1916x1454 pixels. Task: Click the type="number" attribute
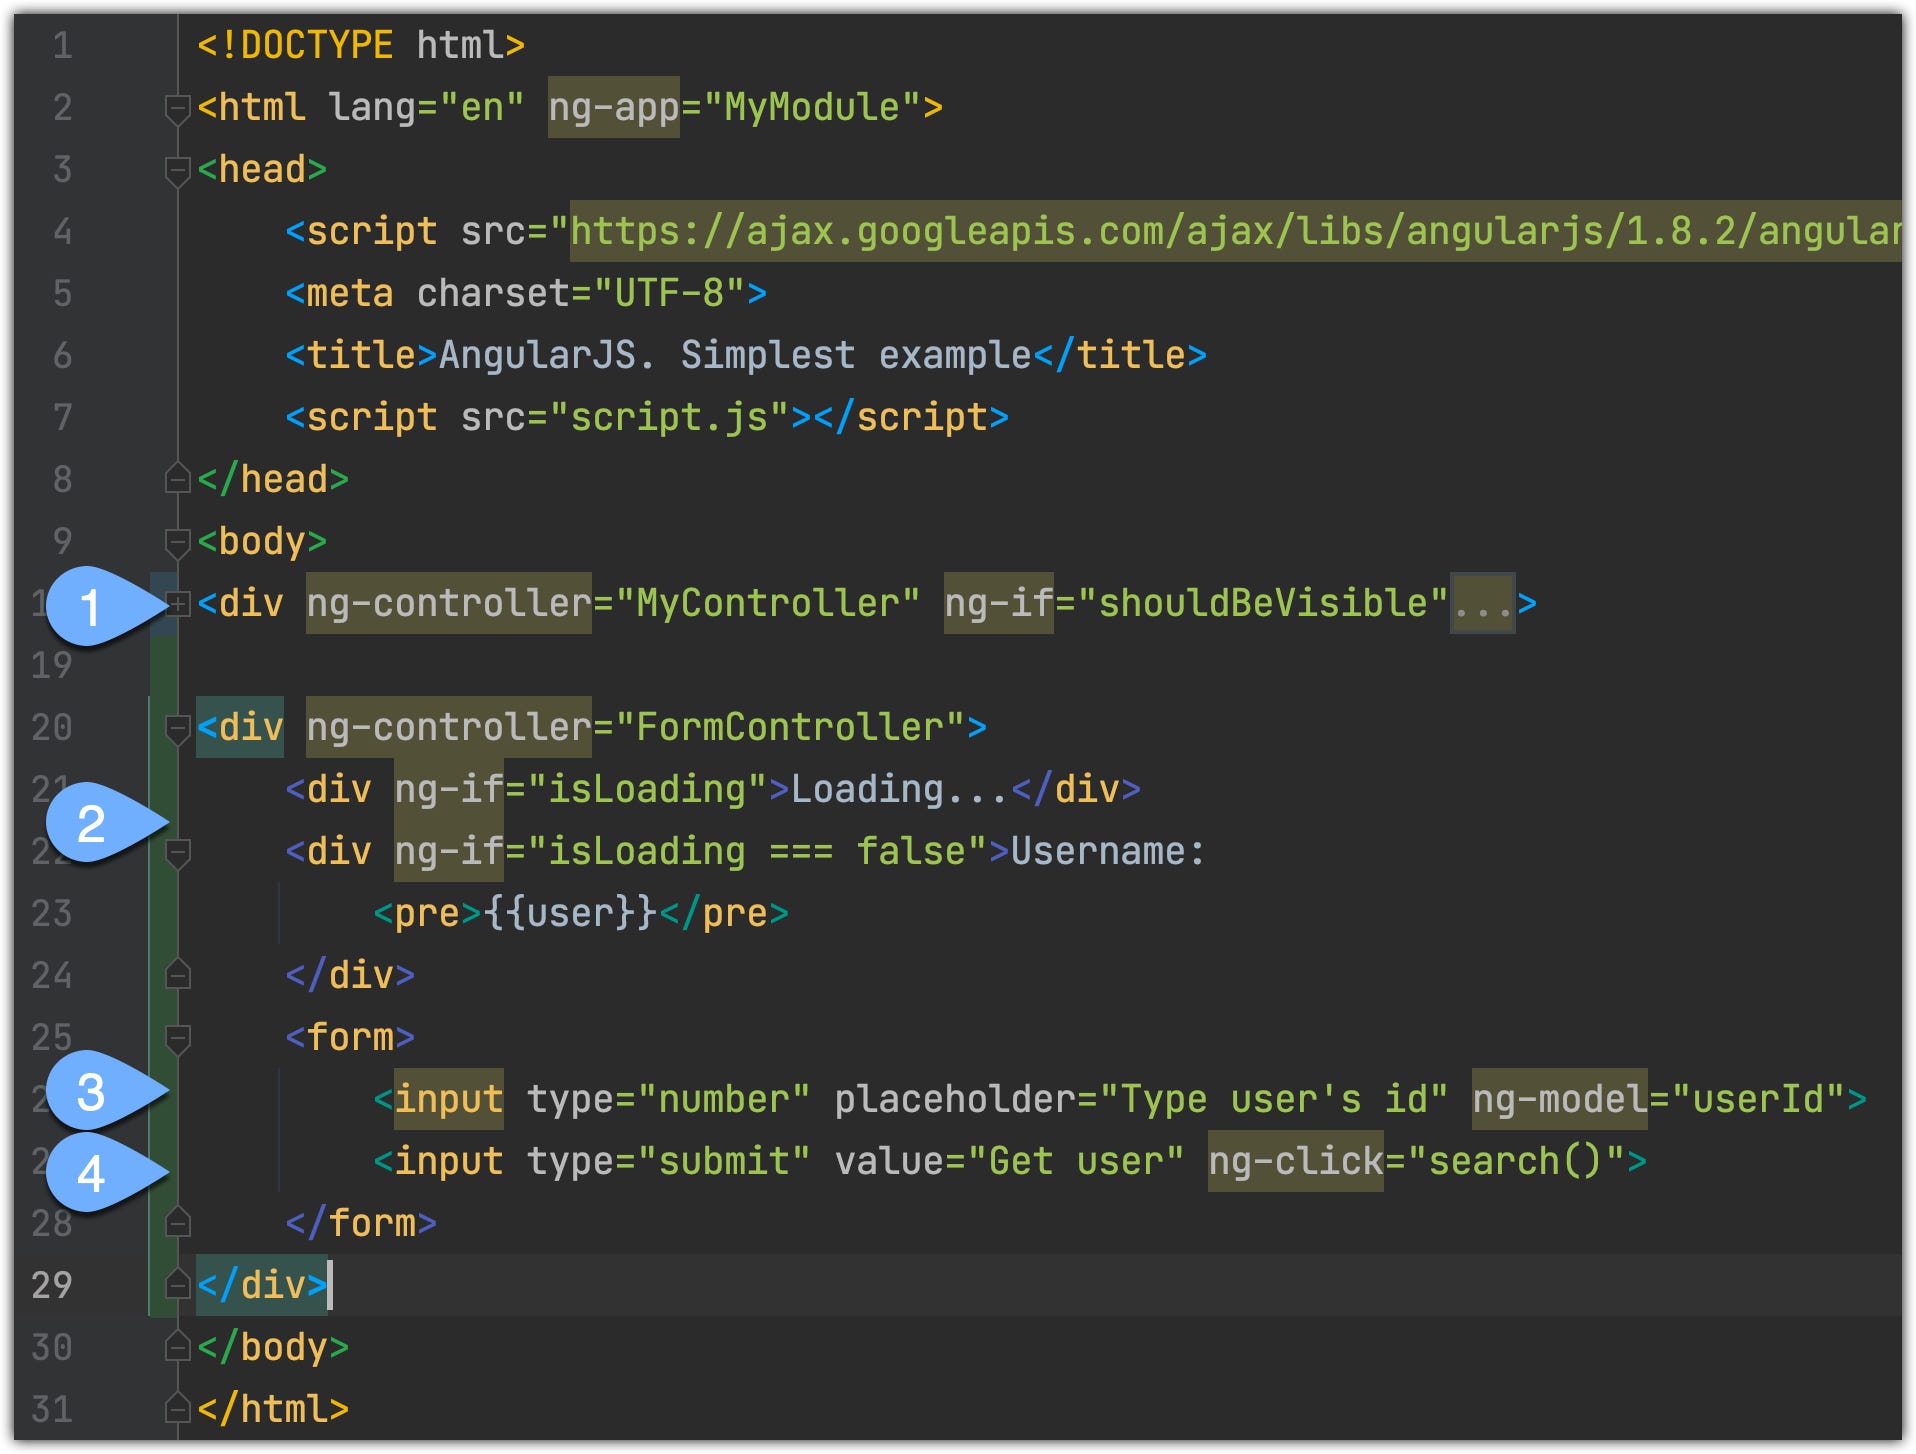[669, 1100]
